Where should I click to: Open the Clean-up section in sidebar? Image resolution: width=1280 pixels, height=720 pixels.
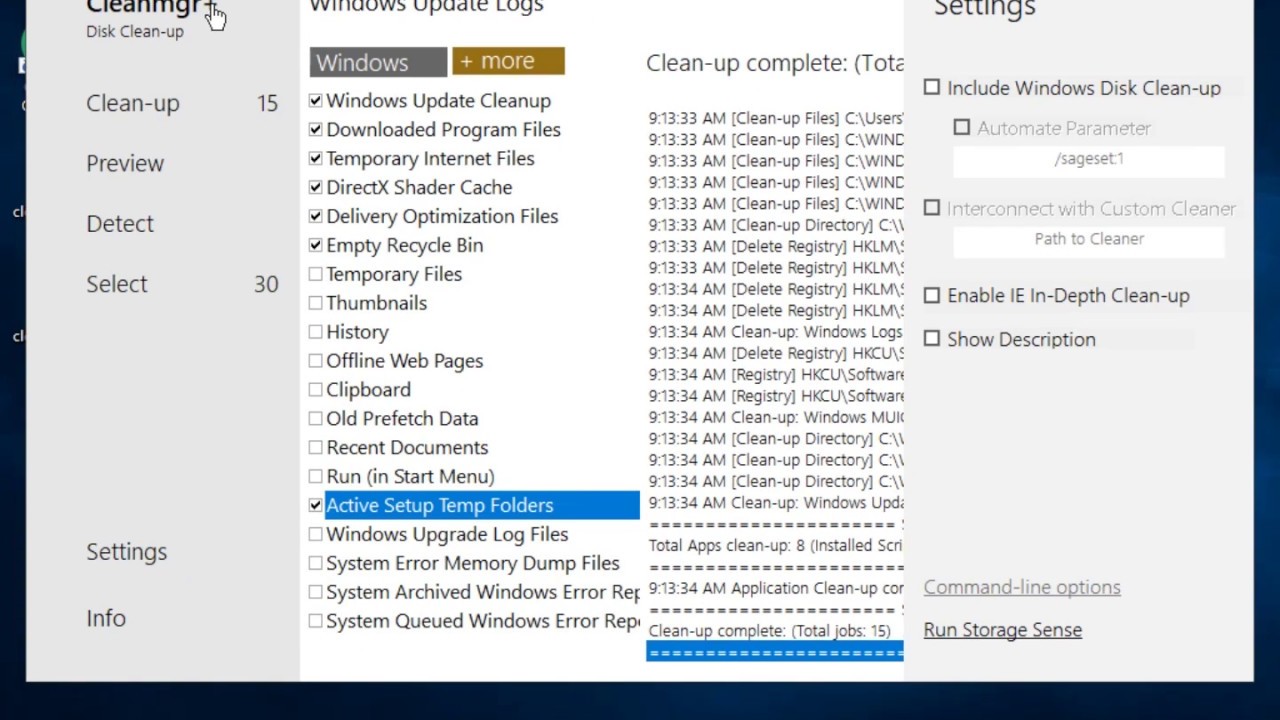133,103
